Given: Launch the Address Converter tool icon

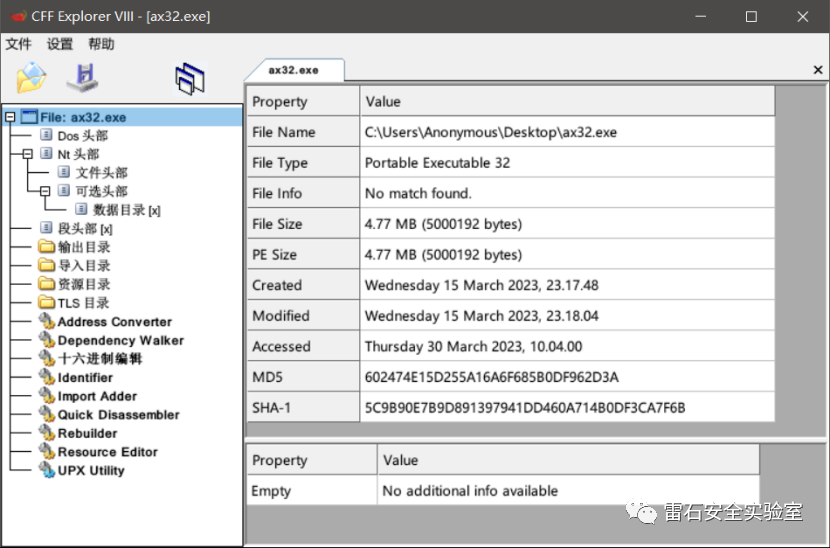Looking at the screenshot, I should click(47, 321).
